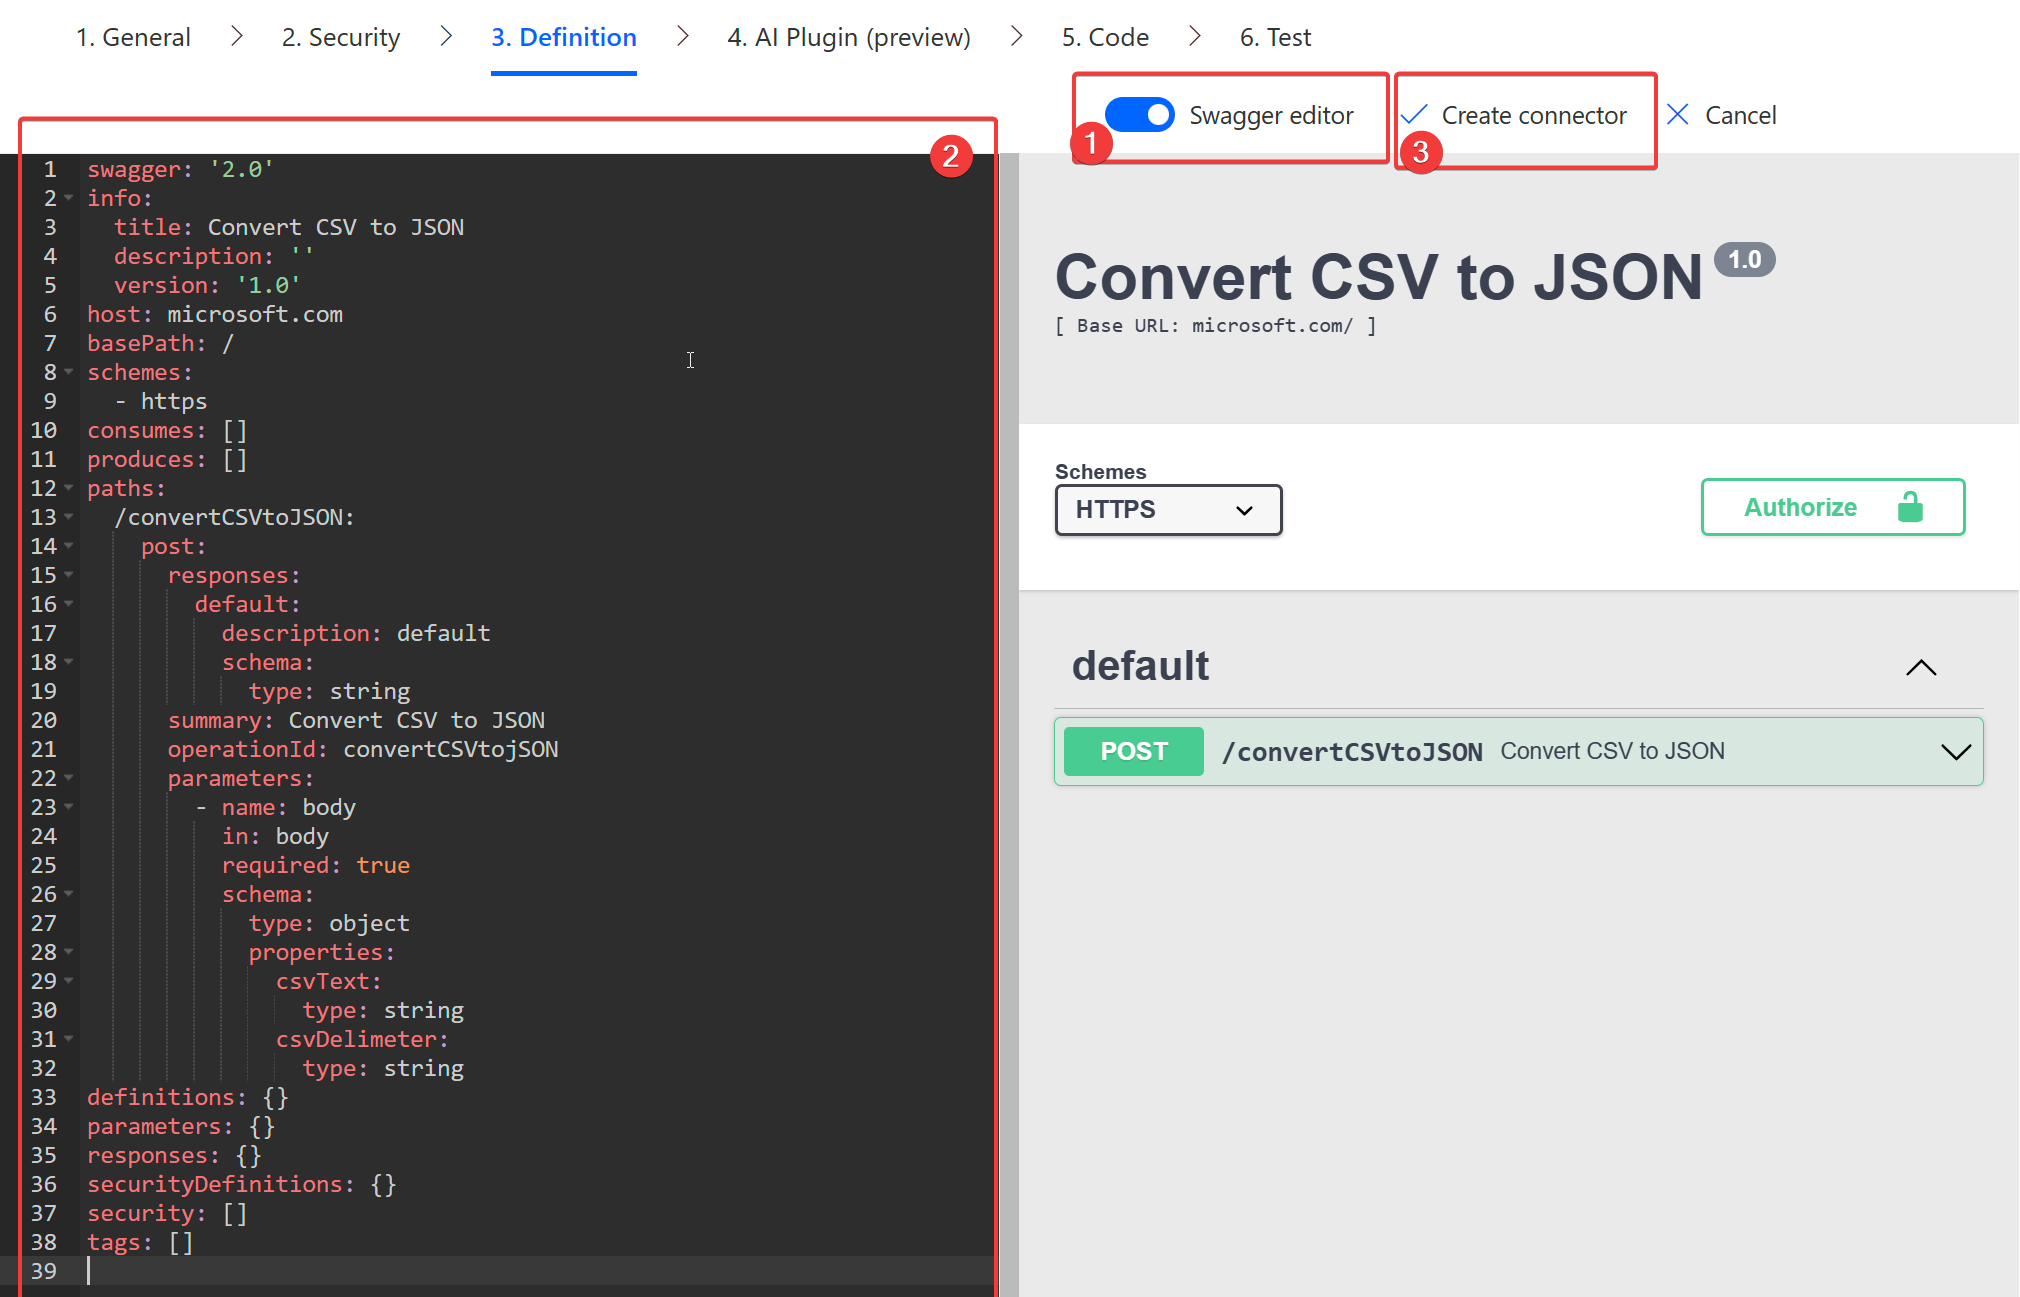Fold the properties block at line 28
This screenshot has width=2020, height=1297.
[69, 952]
